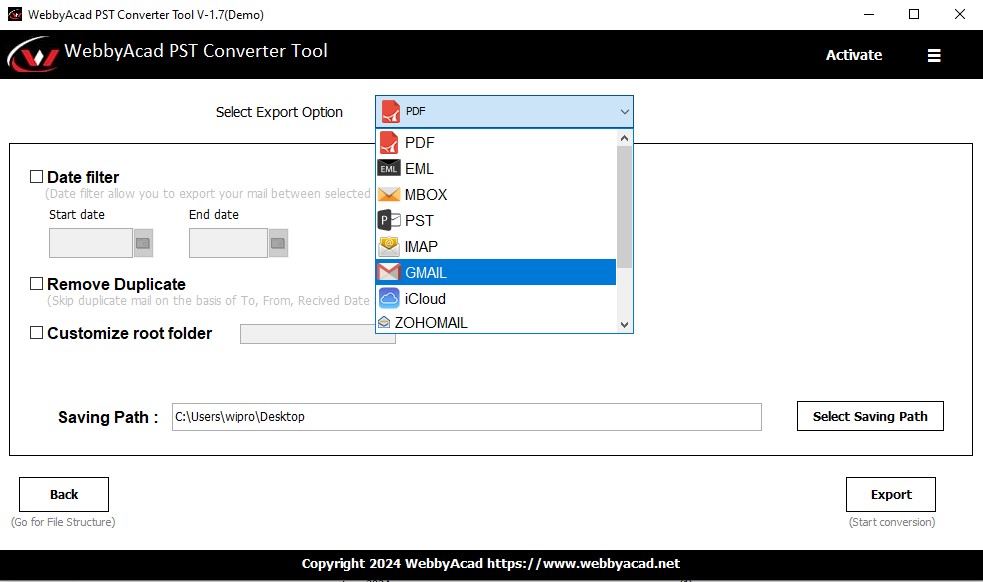
Task: Click the EML icon in dropdown list
Action: pyautogui.click(x=389, y=168)
